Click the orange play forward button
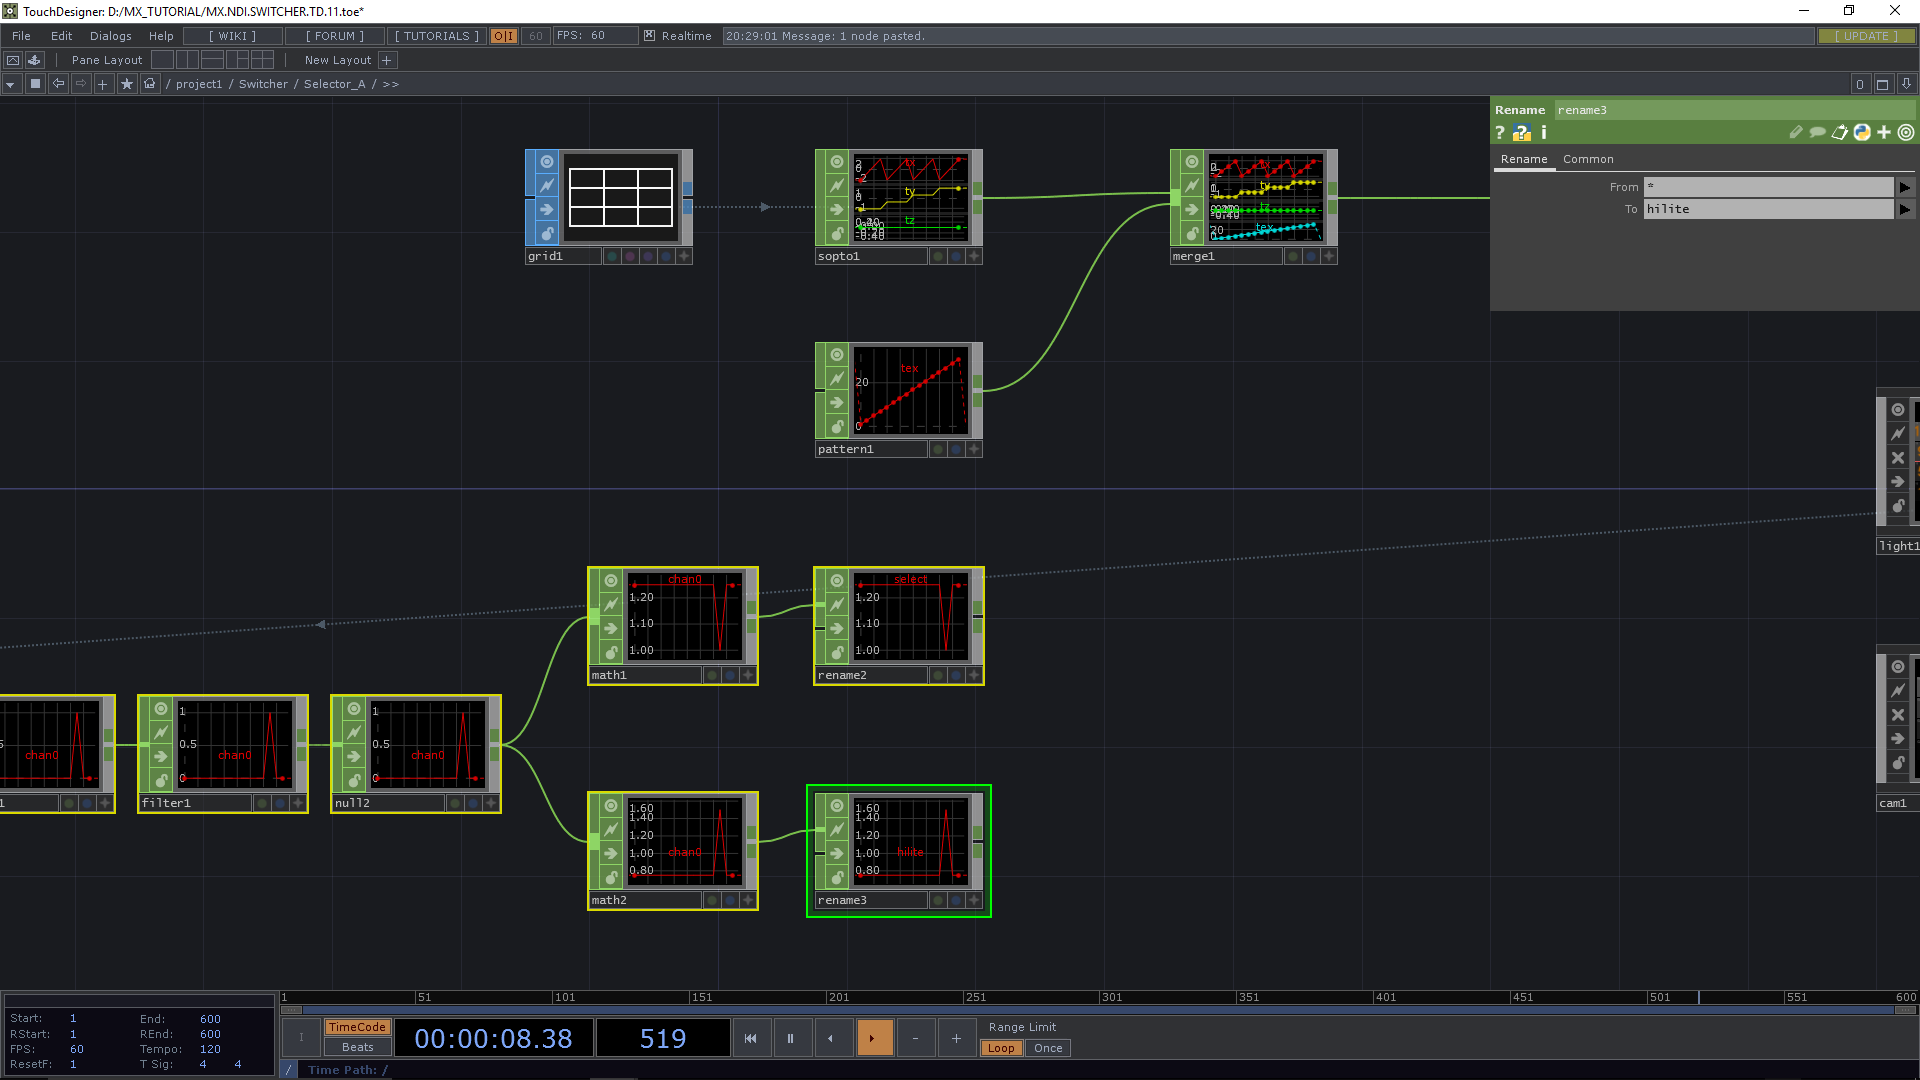 pos(874,1038)
